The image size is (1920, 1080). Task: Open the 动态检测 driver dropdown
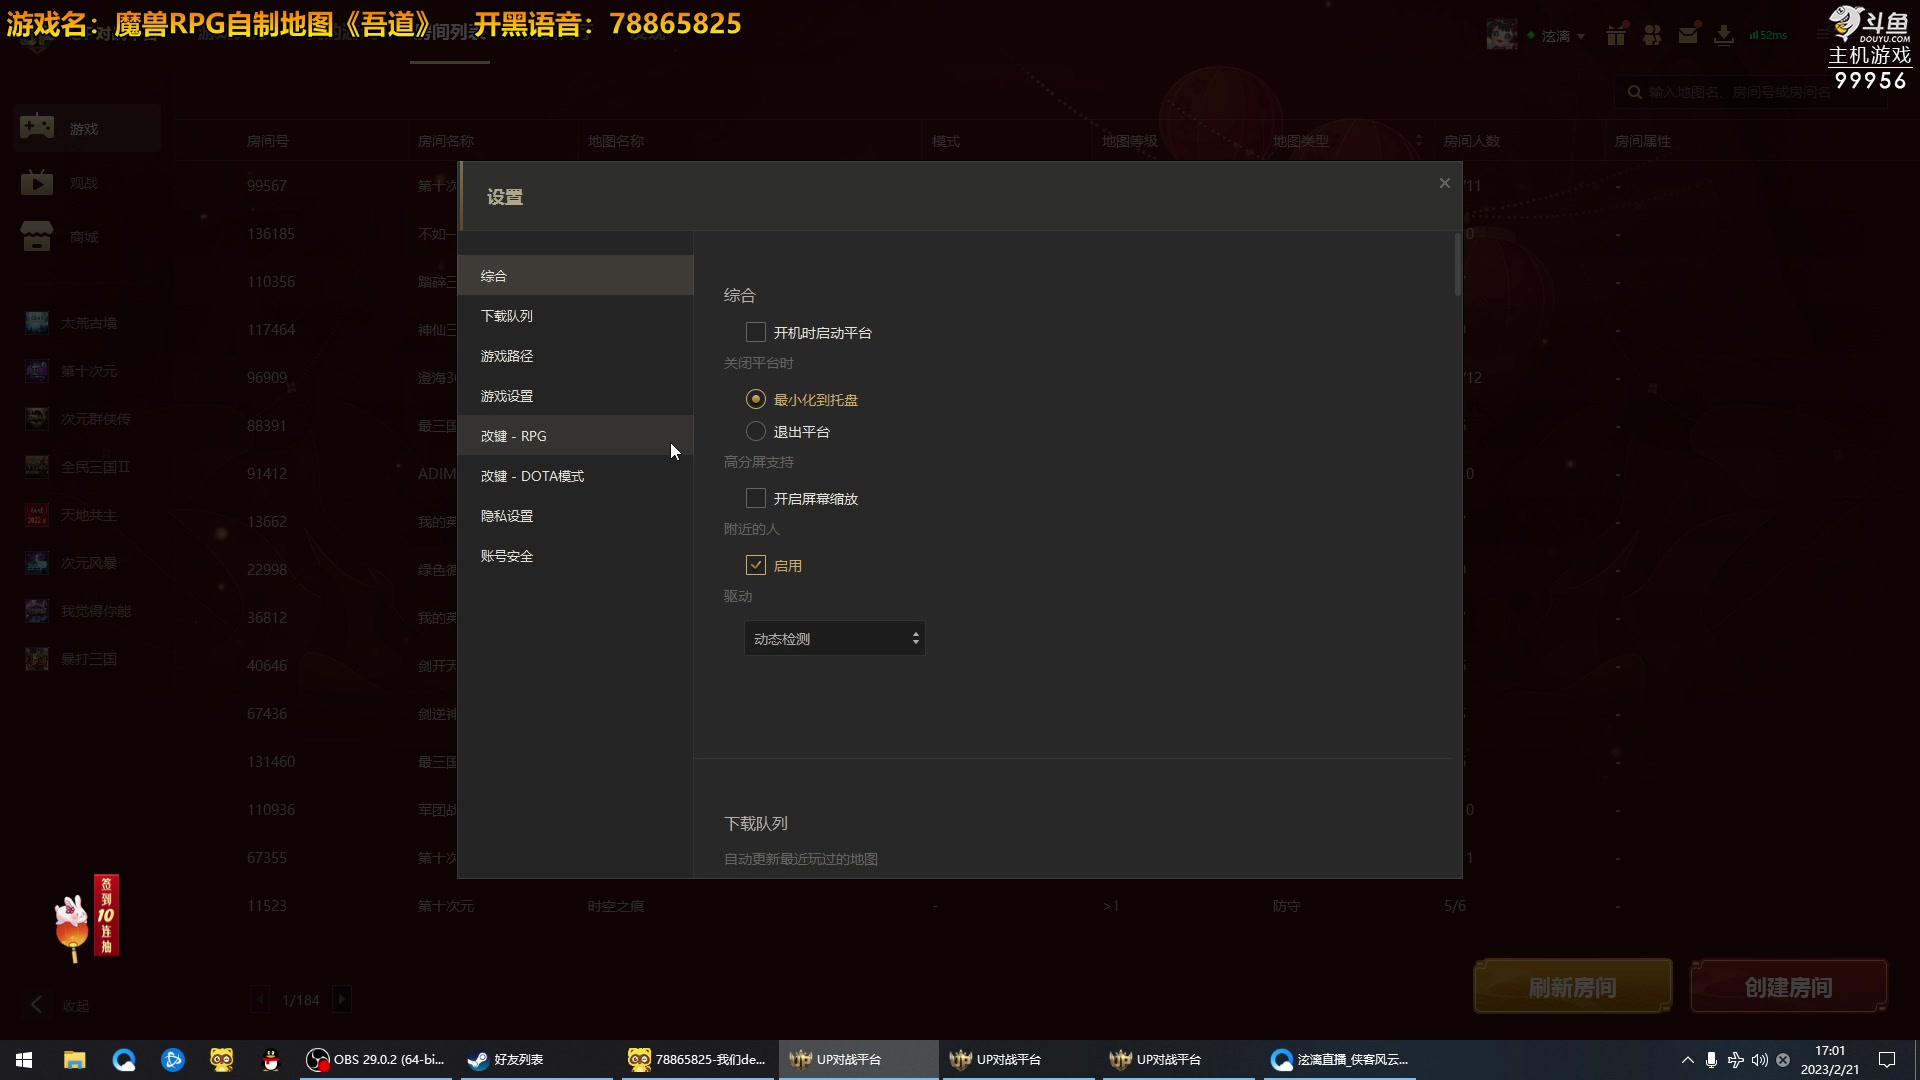(x=834, y=637)
